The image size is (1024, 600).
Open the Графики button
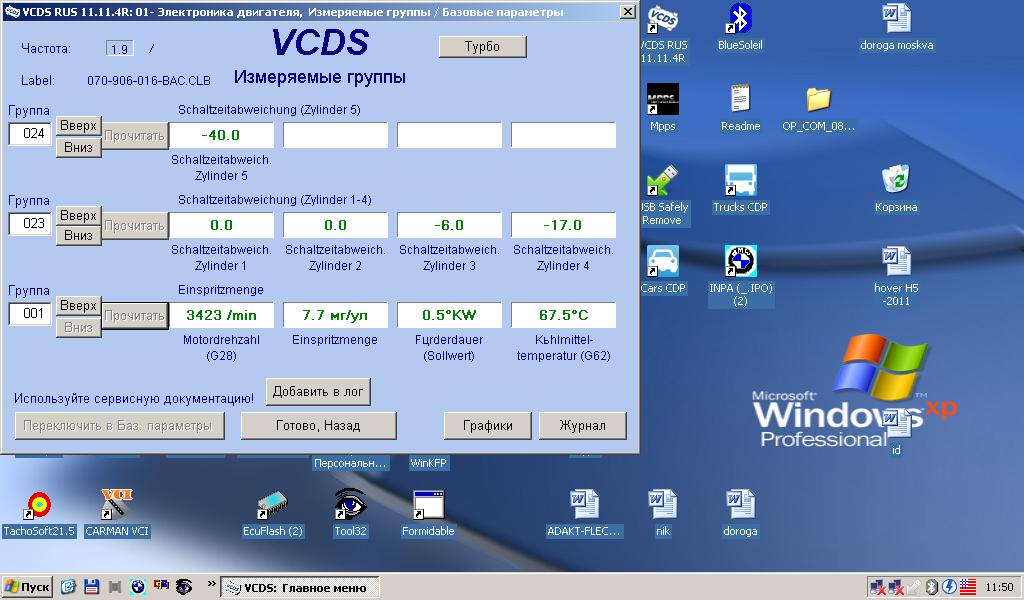tap(488, 426)
